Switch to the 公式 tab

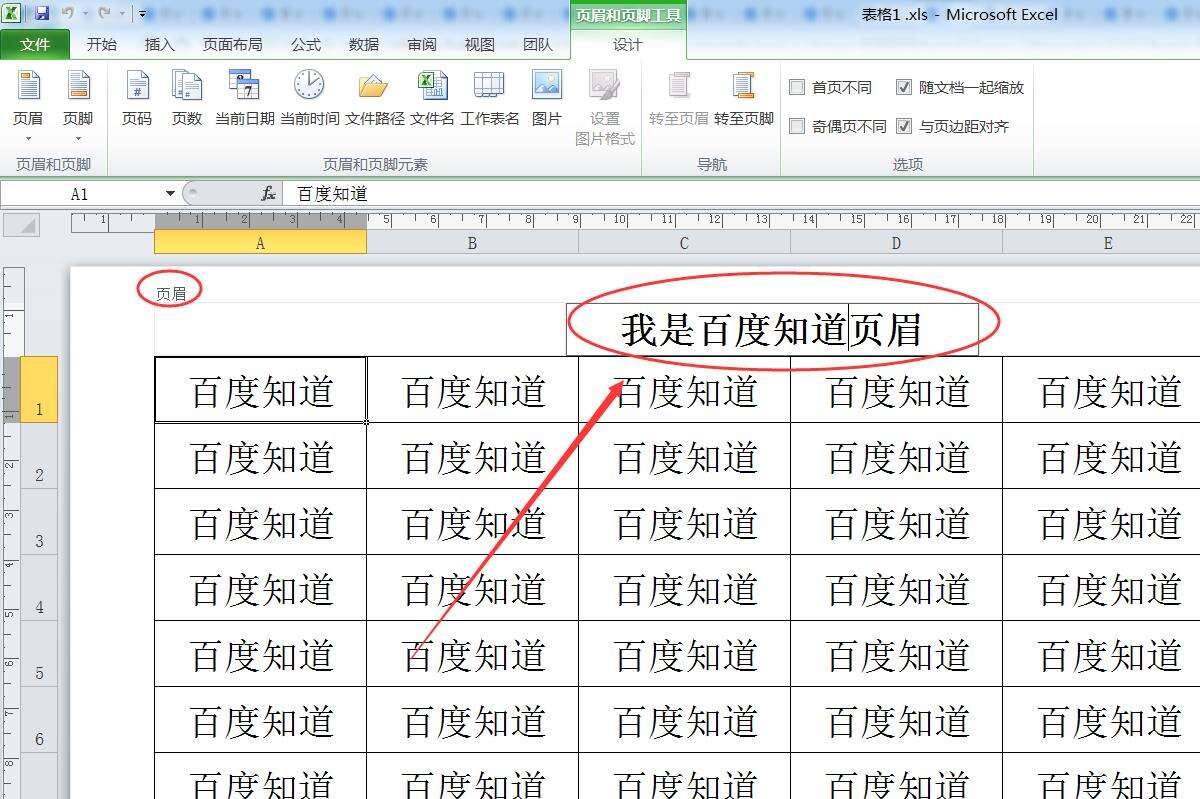coord(306,44)
